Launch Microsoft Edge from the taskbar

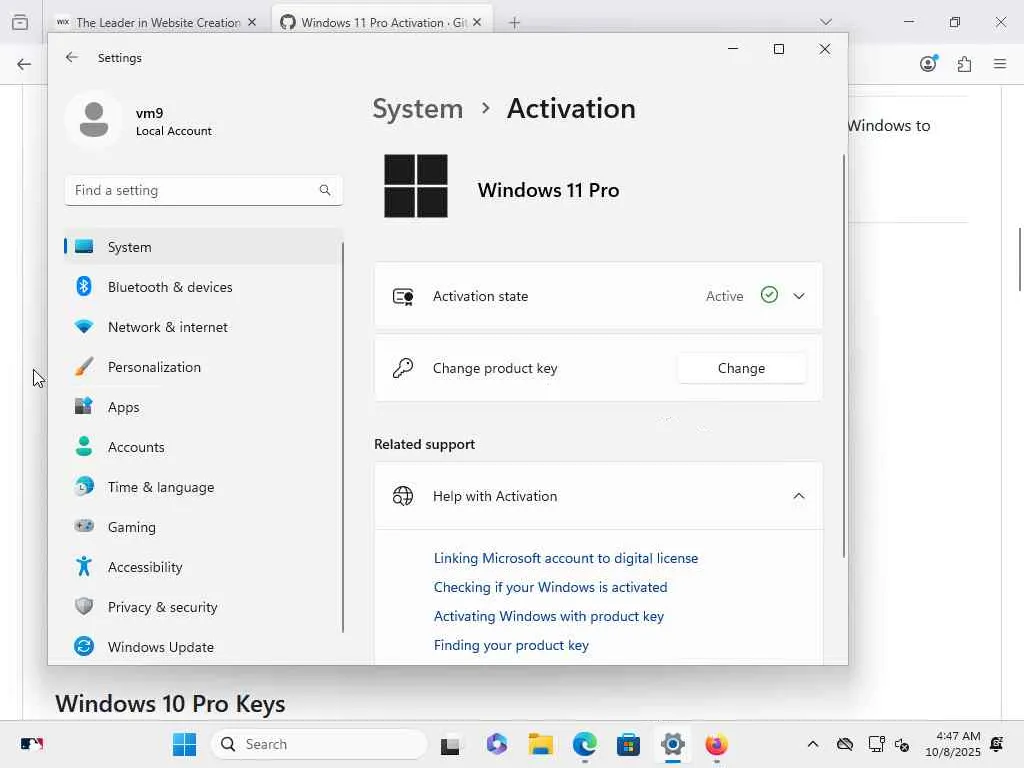(x=584, y=744)
